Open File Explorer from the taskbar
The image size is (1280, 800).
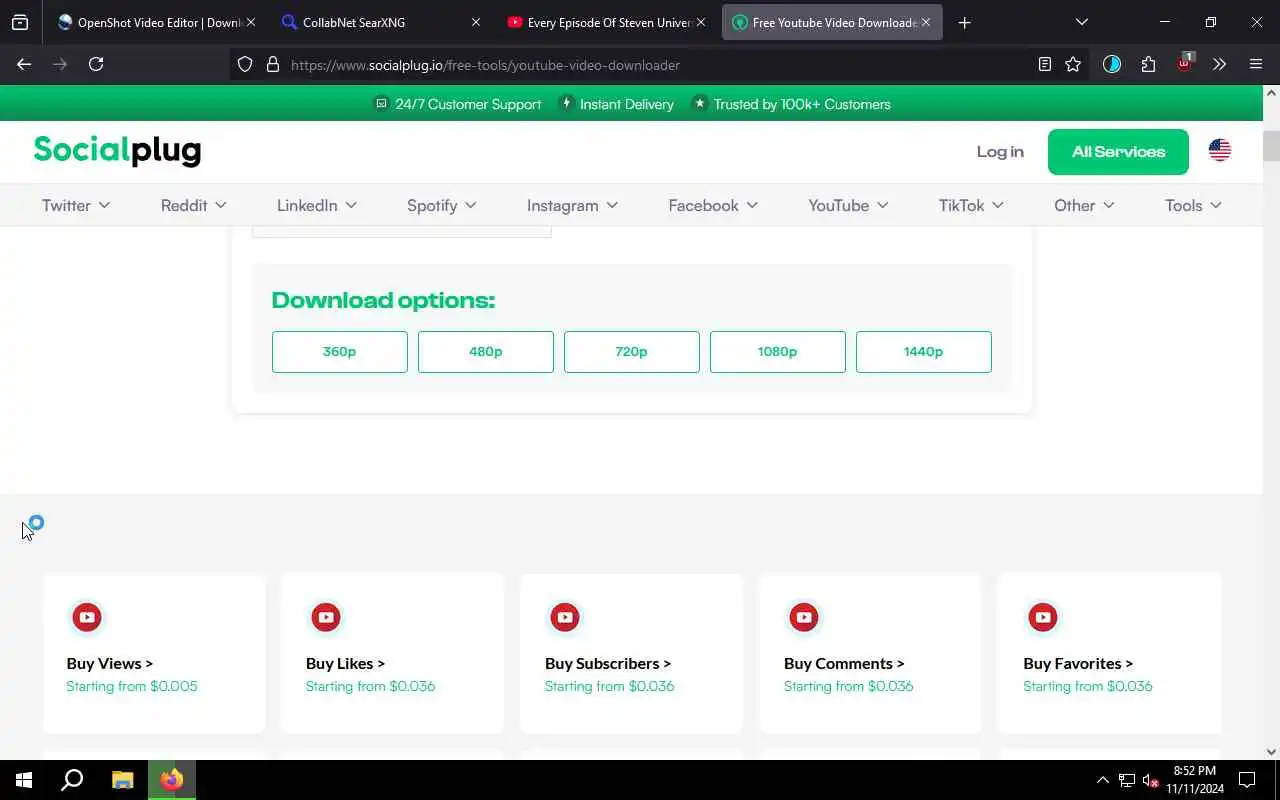click(122, 780)
